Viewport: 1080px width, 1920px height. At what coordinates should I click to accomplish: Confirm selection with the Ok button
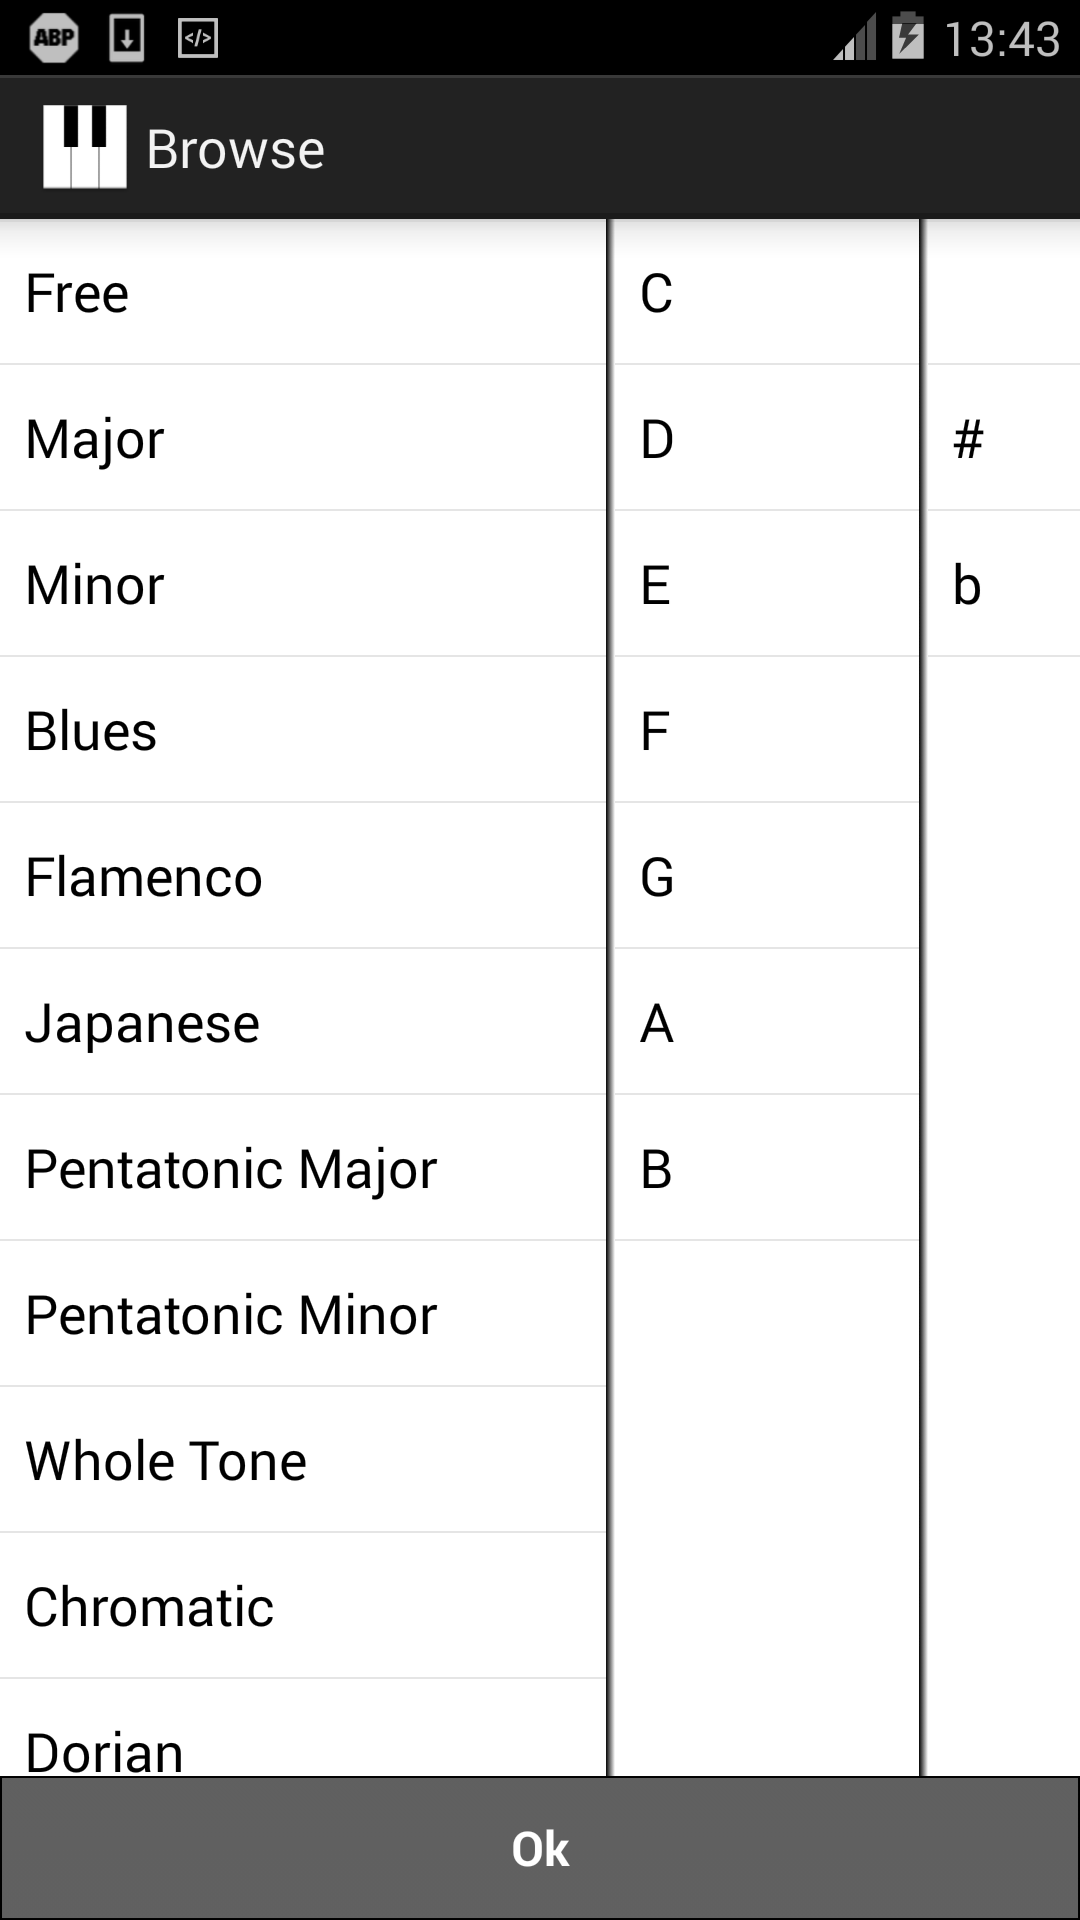coord(540,1848)
